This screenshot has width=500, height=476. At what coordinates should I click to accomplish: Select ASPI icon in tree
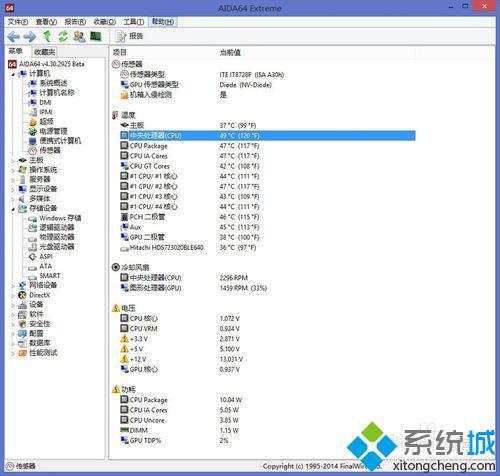pyautogui.click(x=33, y=257)
